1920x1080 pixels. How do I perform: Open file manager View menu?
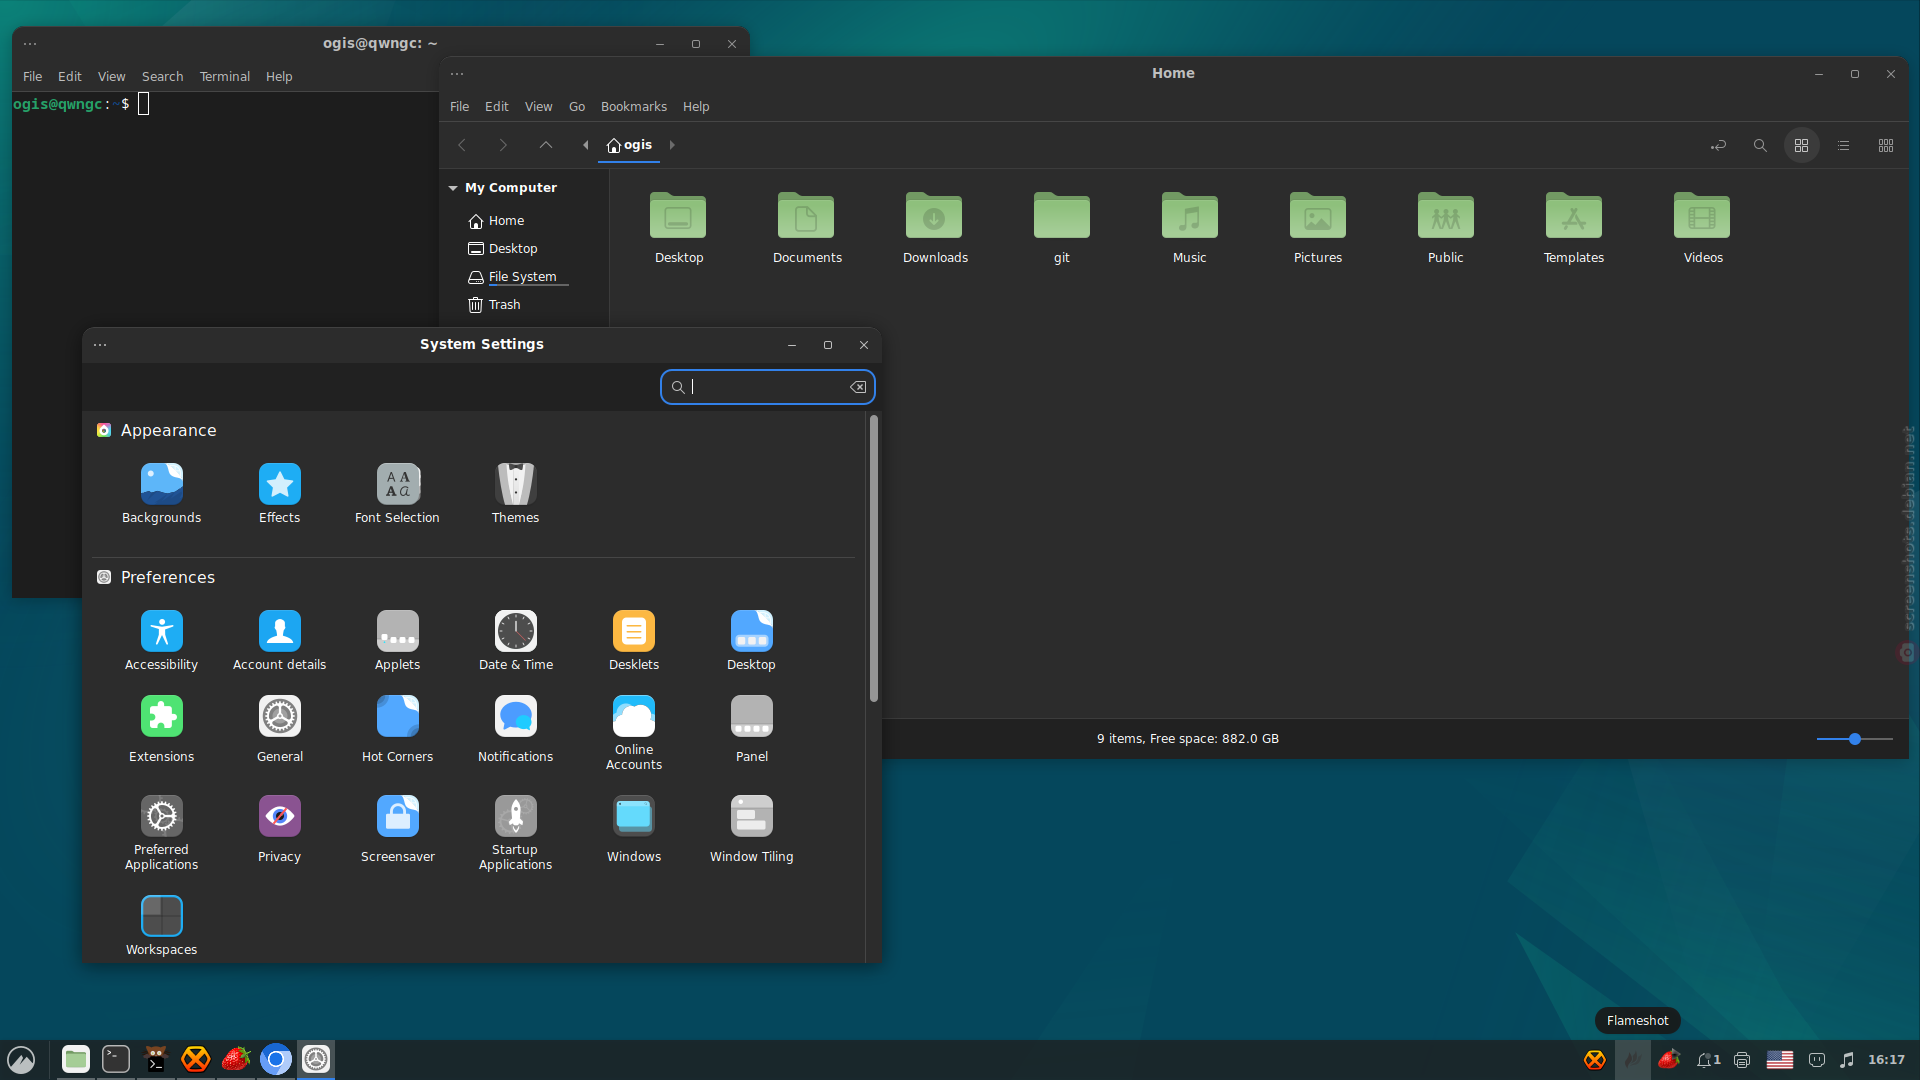538,107
